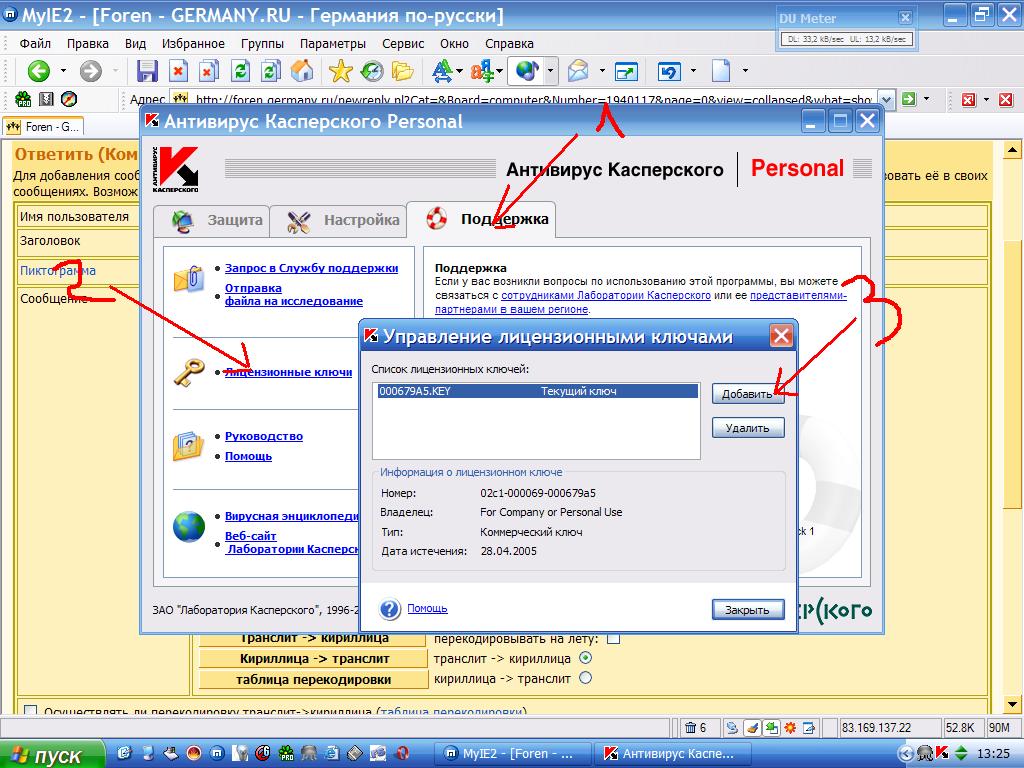Click the Удалить button

(x=748, y=428)
